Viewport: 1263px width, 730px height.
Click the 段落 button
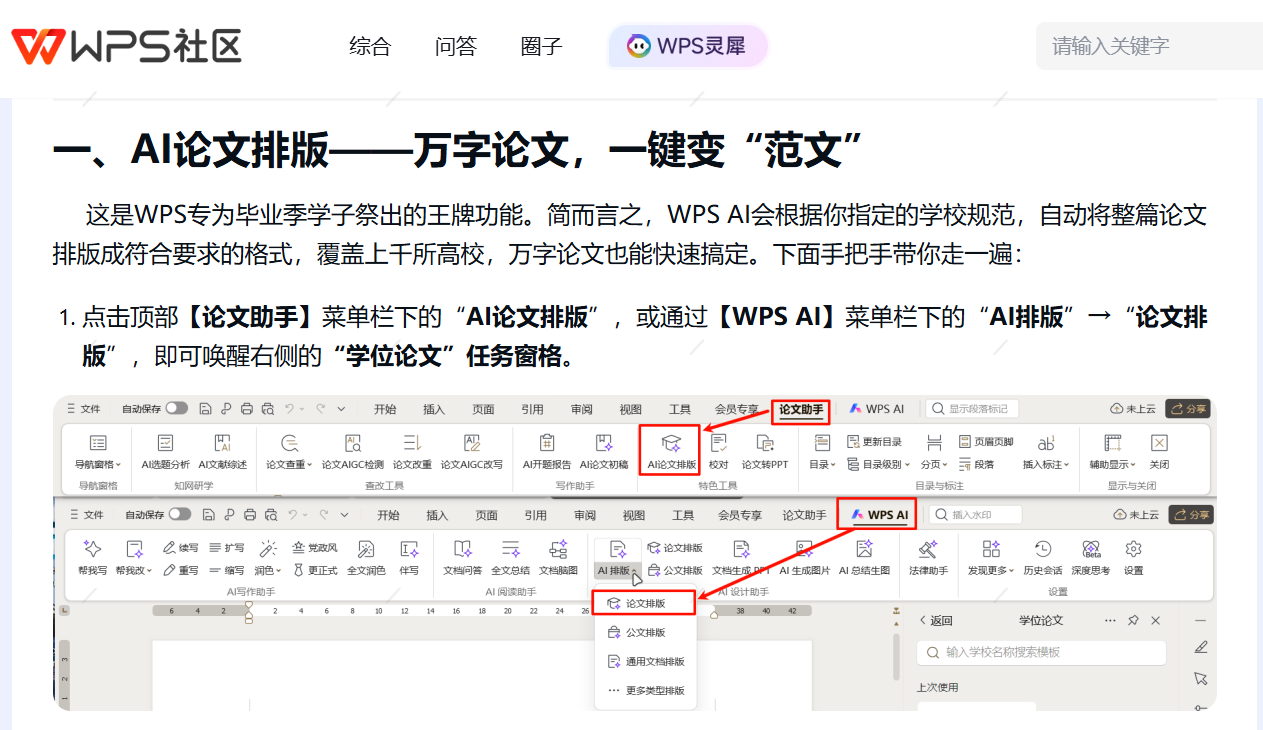pos(977,464)
